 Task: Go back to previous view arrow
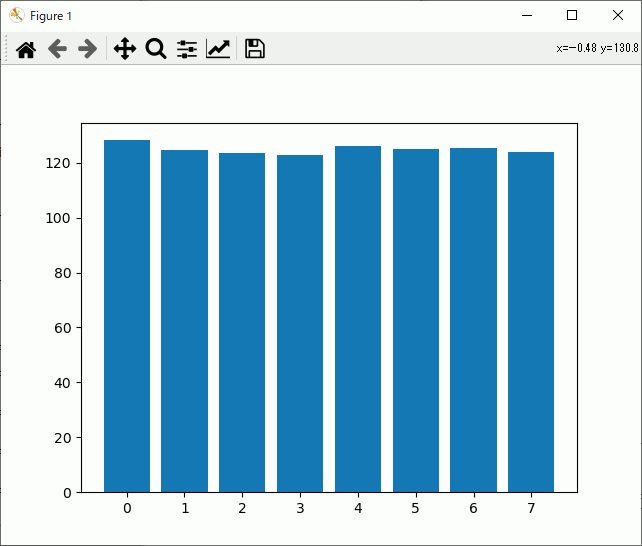(57, 49)
